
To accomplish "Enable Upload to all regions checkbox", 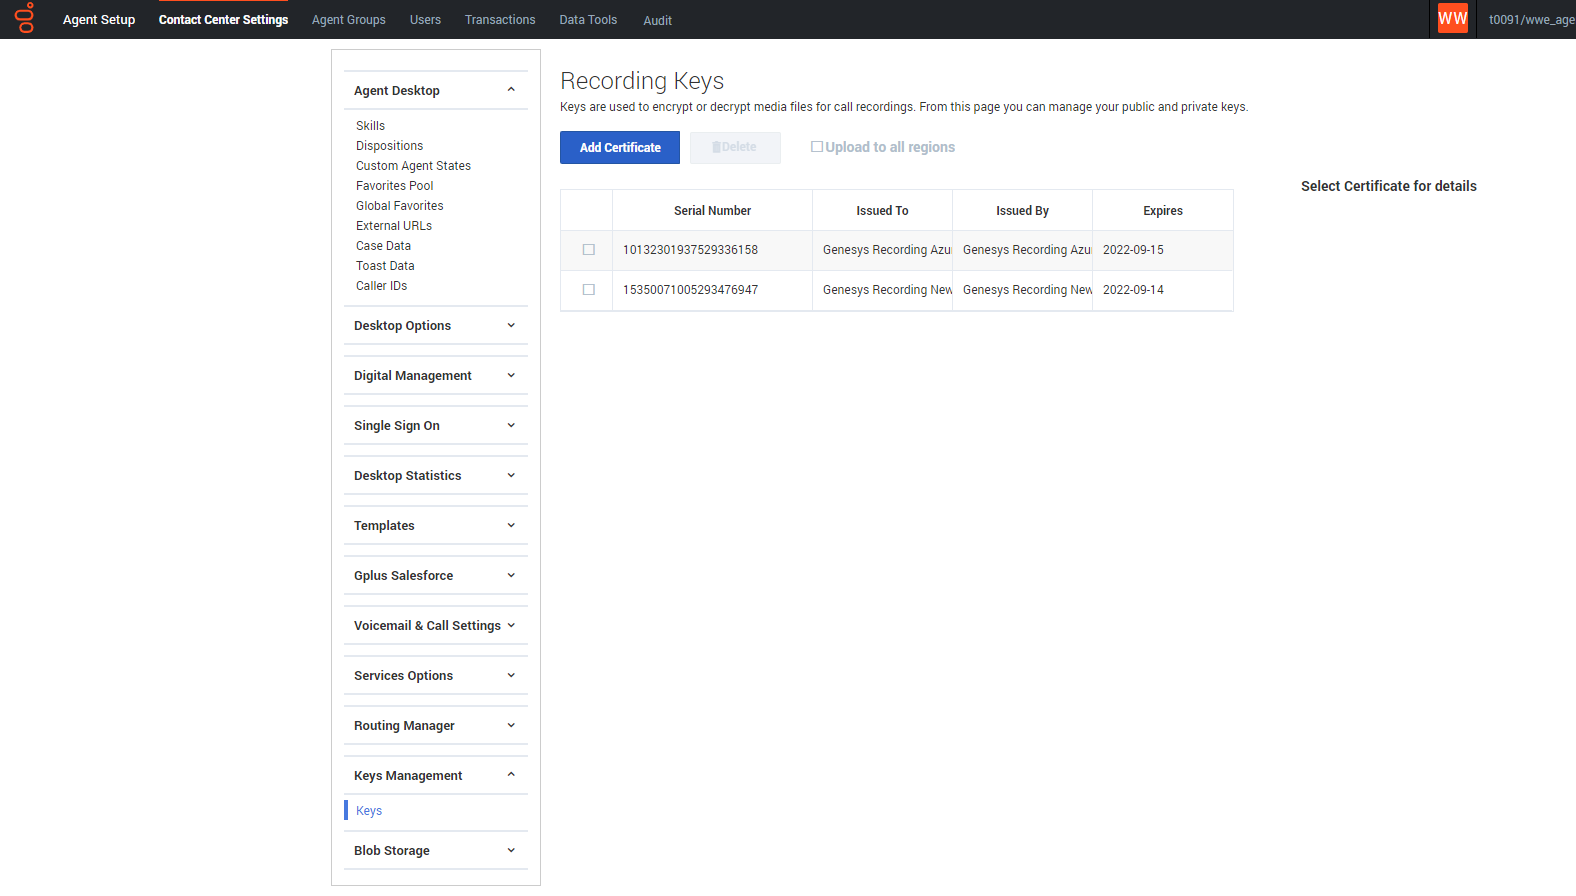I will (817, 147).
